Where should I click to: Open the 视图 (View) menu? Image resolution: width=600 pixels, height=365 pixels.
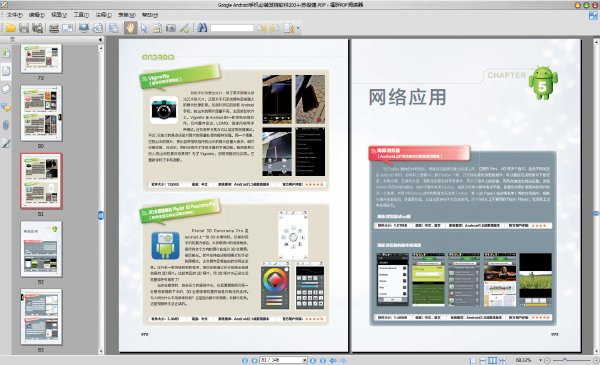click(59, 15)
